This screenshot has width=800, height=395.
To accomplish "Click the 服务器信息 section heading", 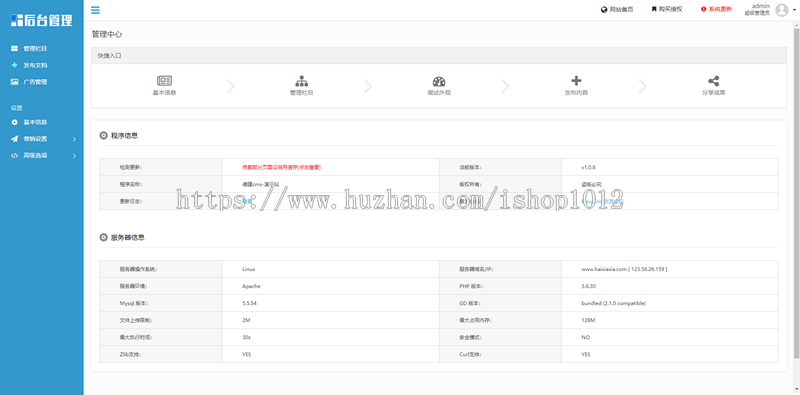I will coord(127,237).
